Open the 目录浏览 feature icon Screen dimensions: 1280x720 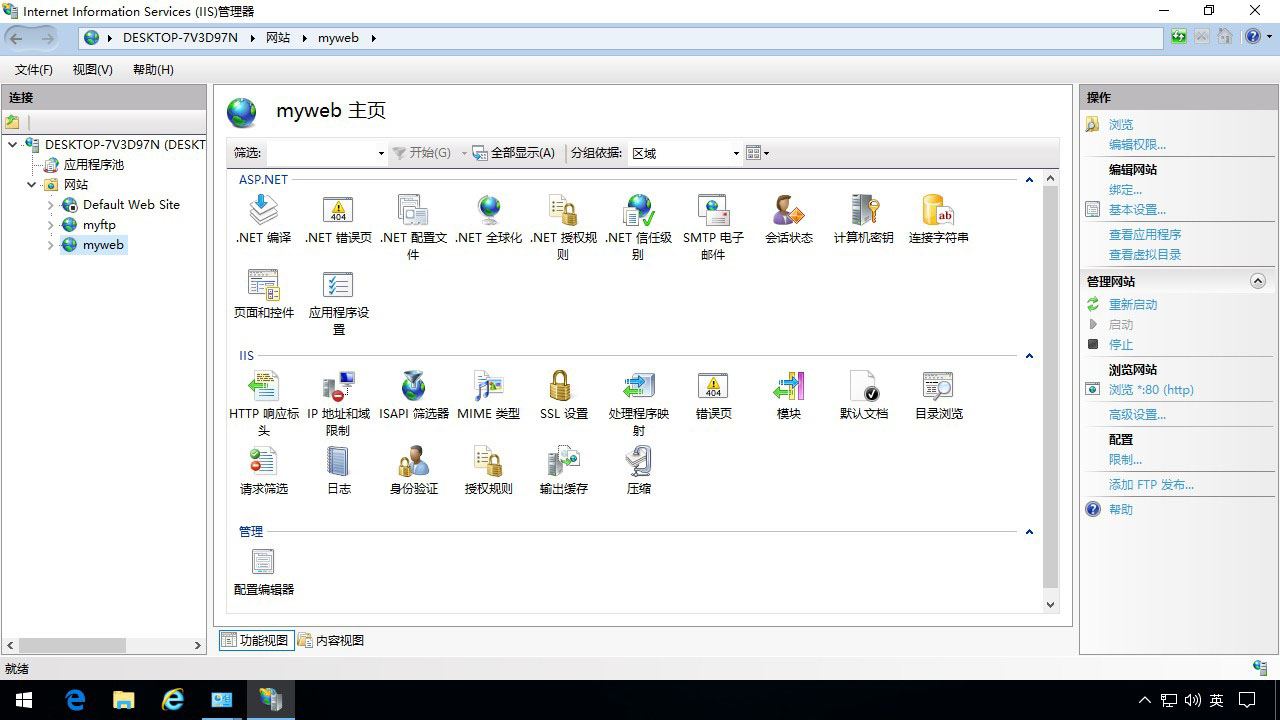[938, 386]
